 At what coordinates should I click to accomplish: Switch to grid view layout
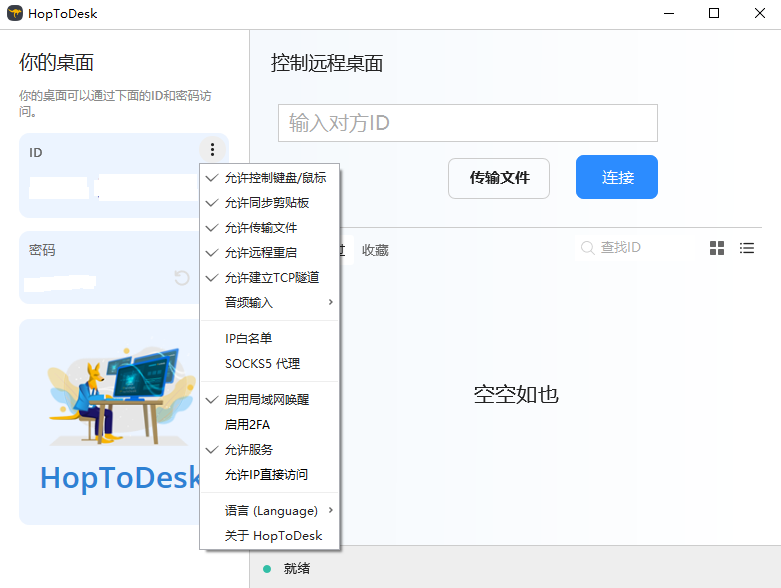(716, 248)
